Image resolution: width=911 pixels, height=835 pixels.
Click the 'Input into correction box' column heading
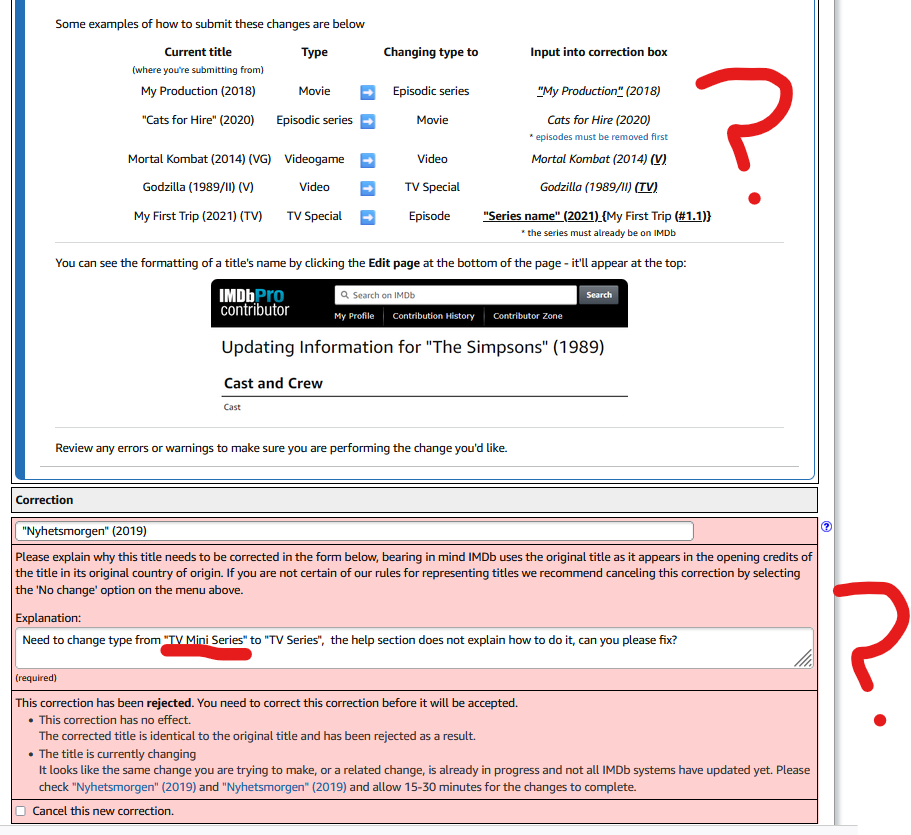click(598, 52)
